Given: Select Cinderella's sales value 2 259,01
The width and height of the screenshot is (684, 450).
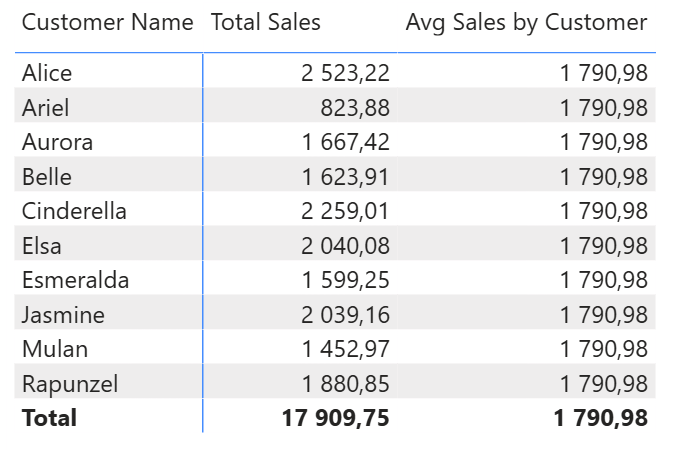Looking at the screenshot, I should [x=345, y=211].
